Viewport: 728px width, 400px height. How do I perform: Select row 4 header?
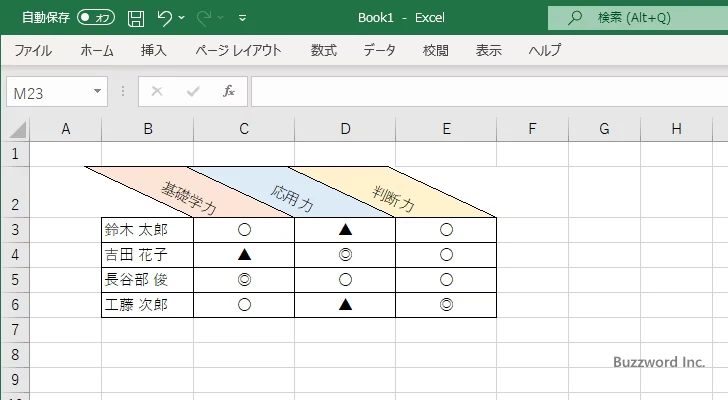pyautogui.click(x=15, y=255)
